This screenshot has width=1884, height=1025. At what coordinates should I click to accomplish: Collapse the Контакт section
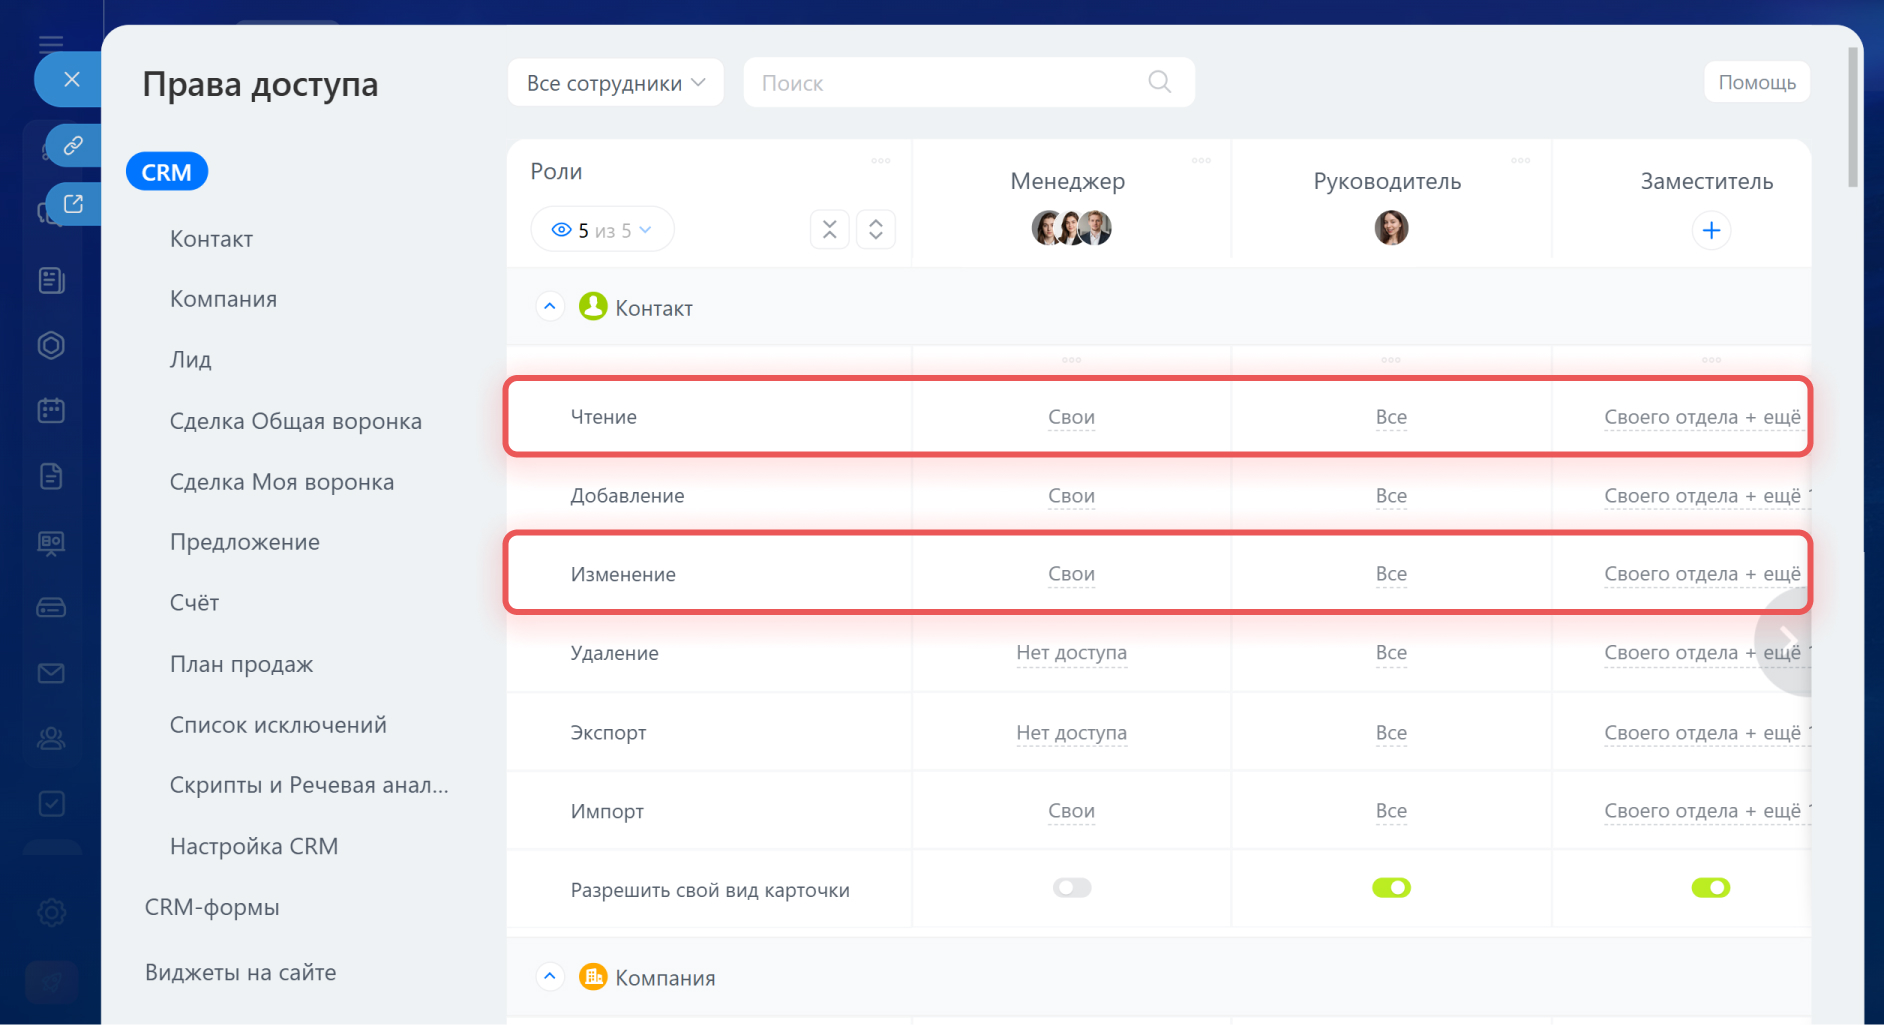pos(550,307)
